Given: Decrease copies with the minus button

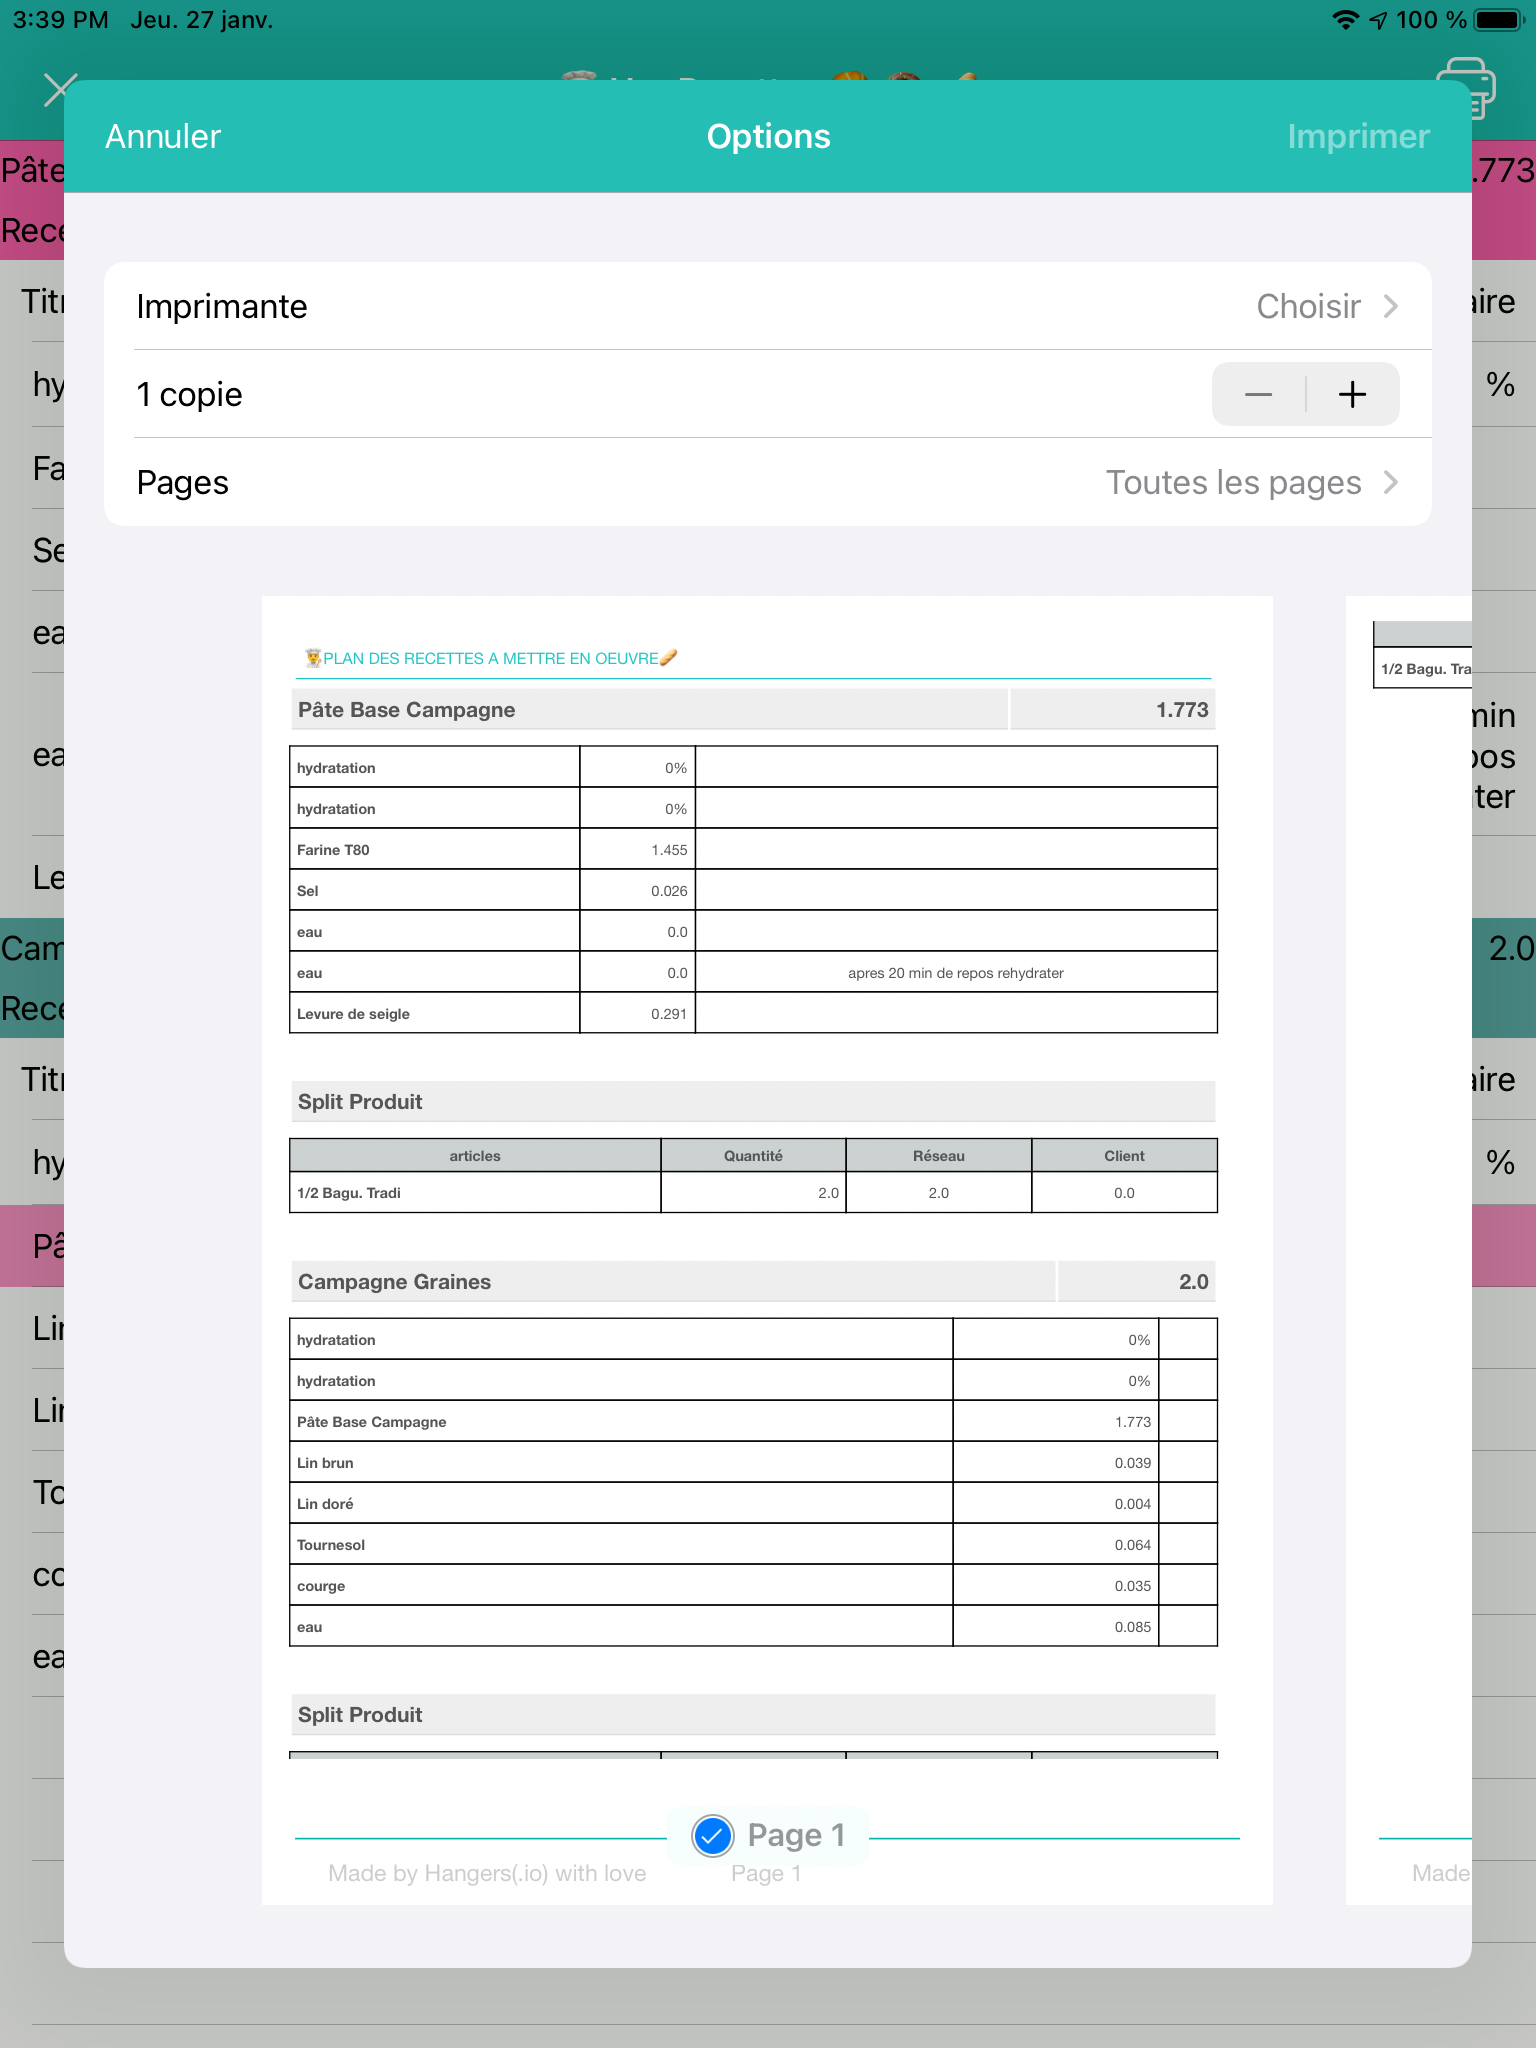Looking at the screenshot, I should pyautogui.click(x=1258, y=394).
